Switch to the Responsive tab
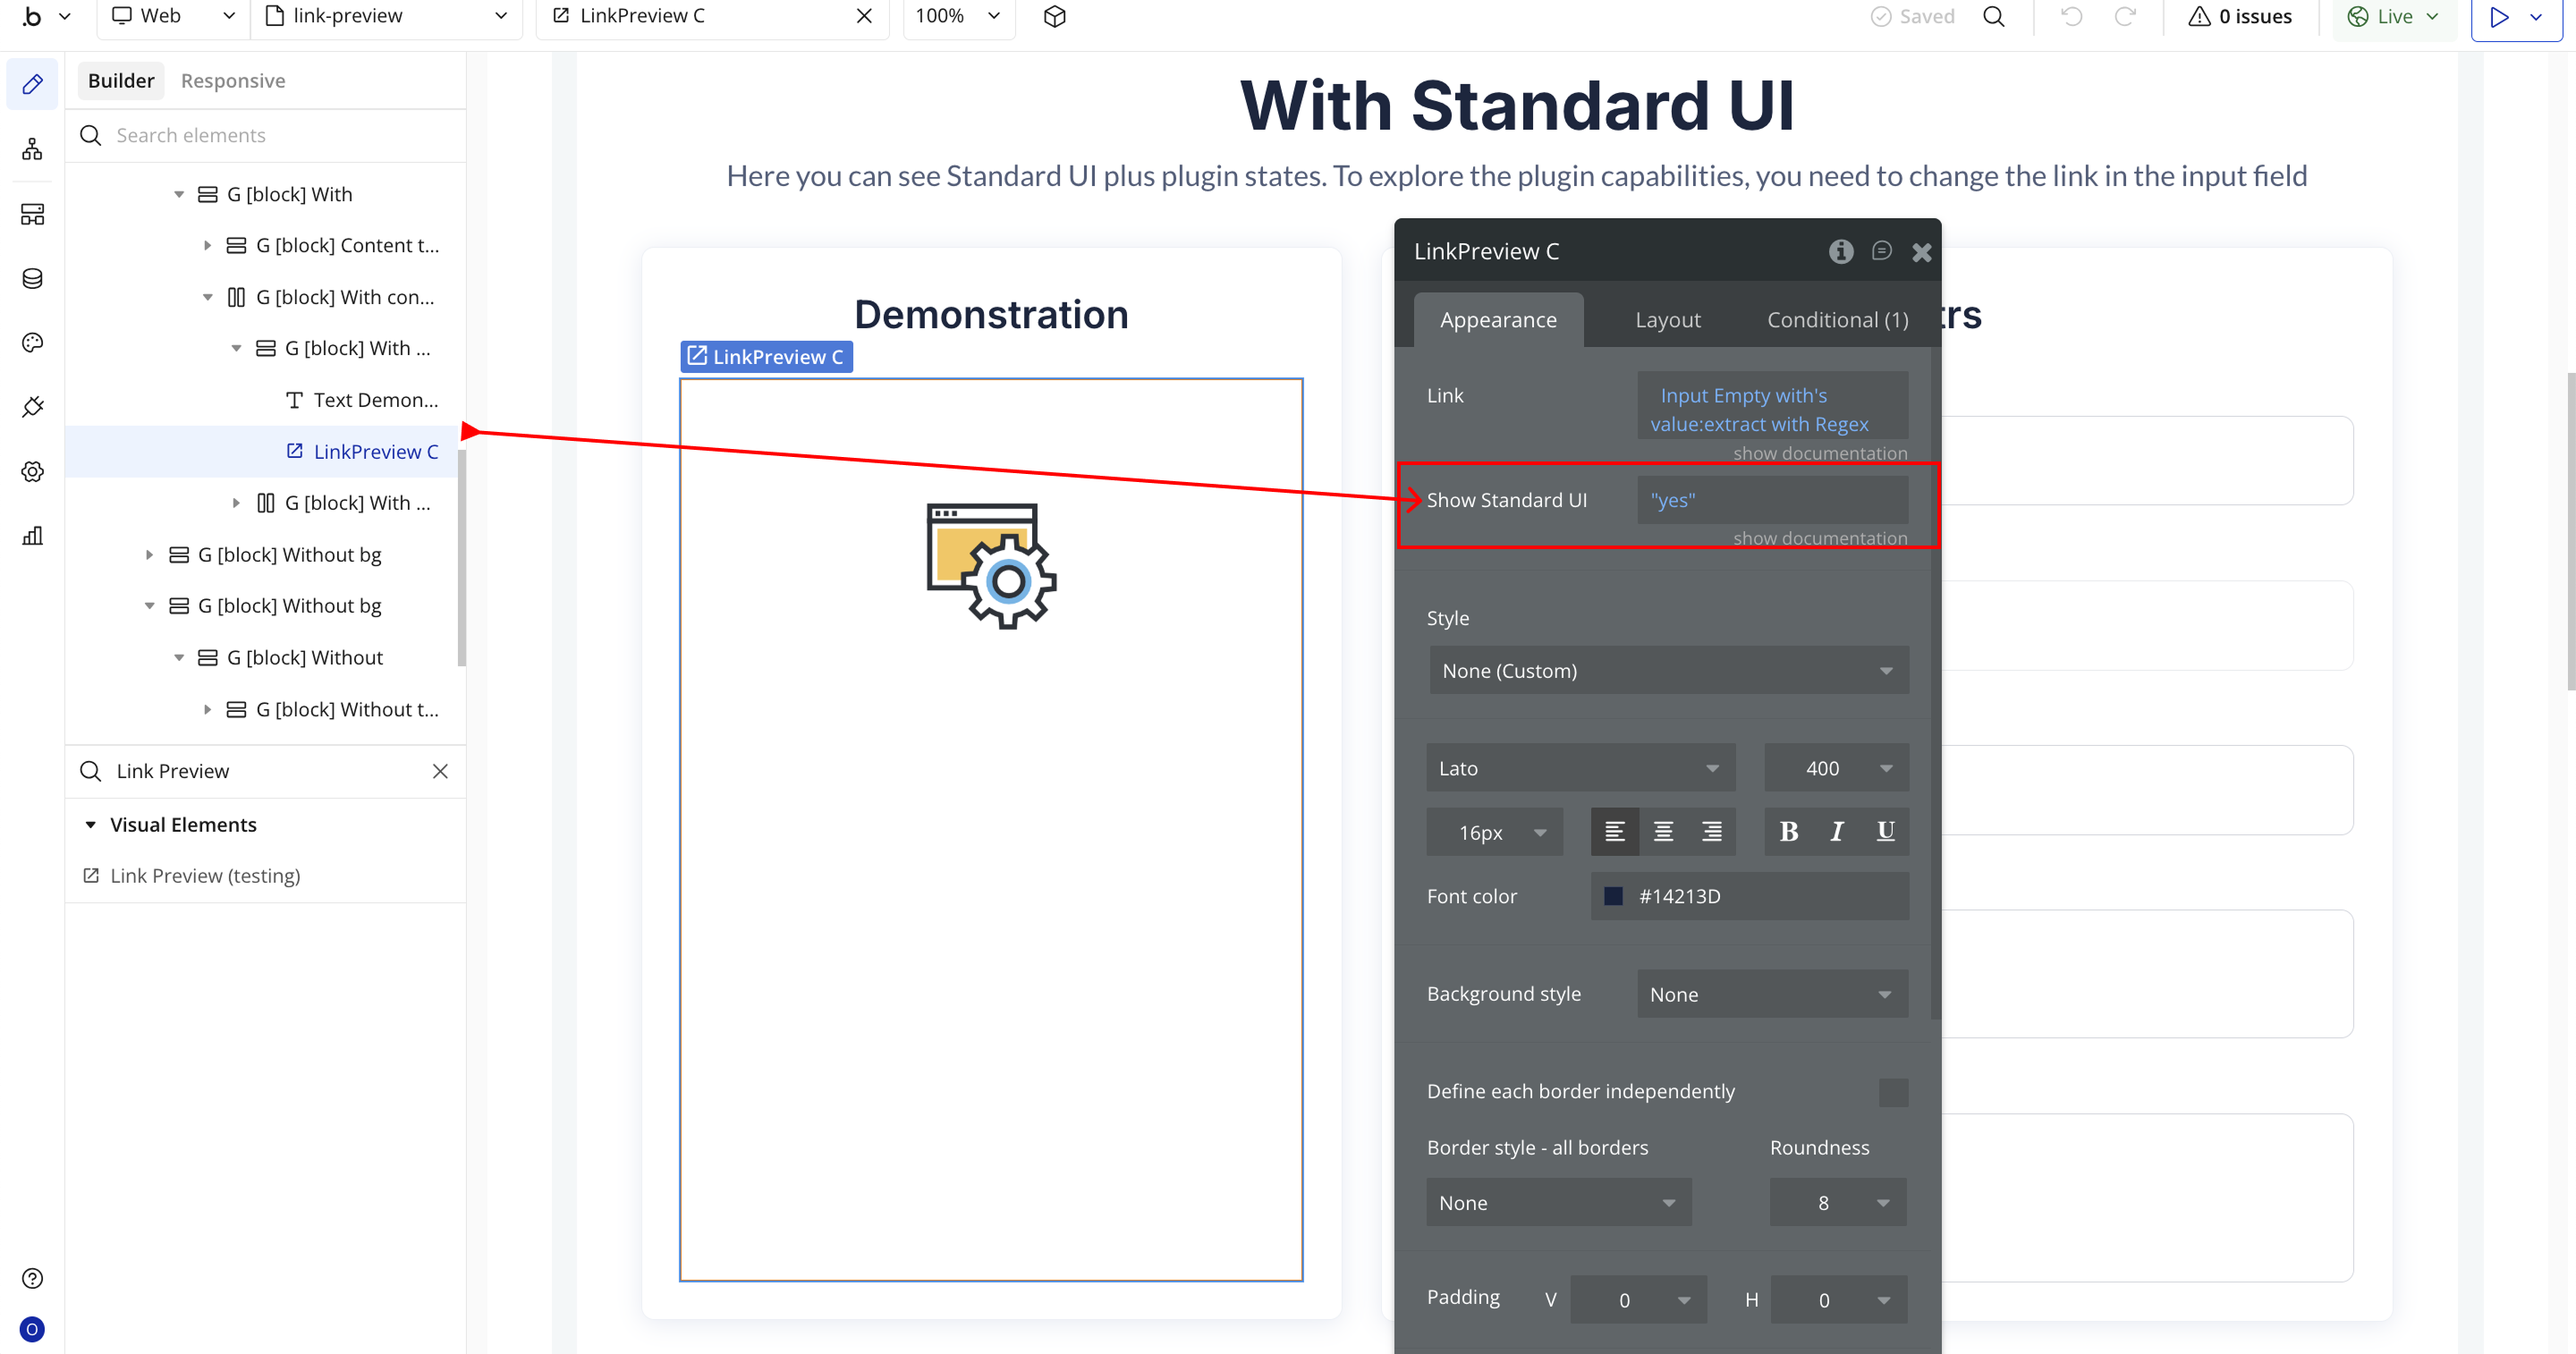Screen dimensions: 2576x1354 [x=233, y=81]
